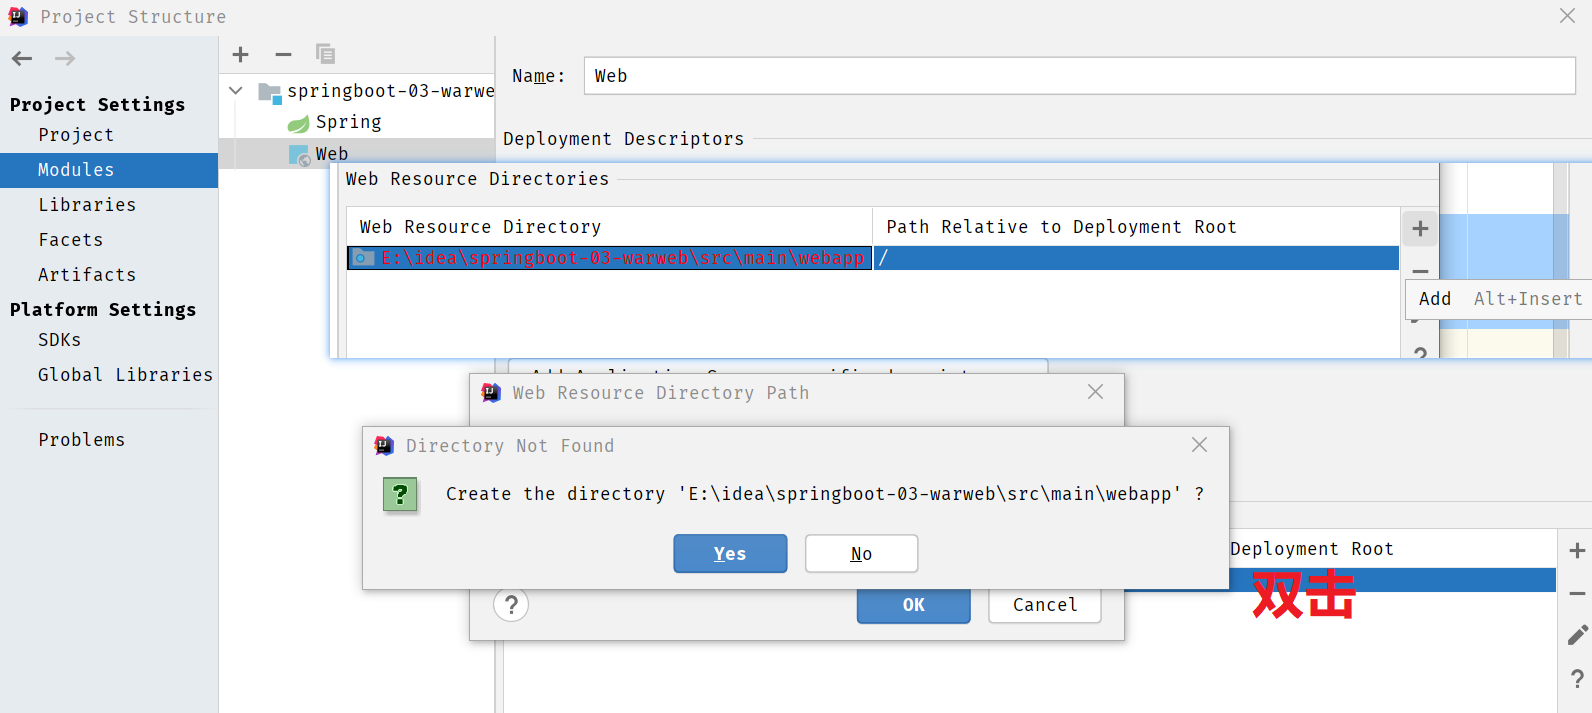1592x713 pixels.
Task: Remove selected module with the minus icon
Action: point(283,54)
